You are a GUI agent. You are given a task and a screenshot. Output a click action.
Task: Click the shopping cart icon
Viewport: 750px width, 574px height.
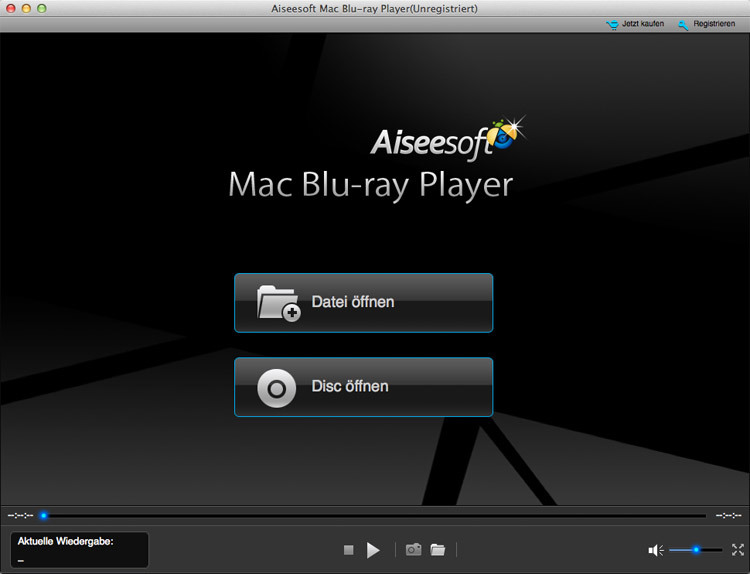pos(612,25)
